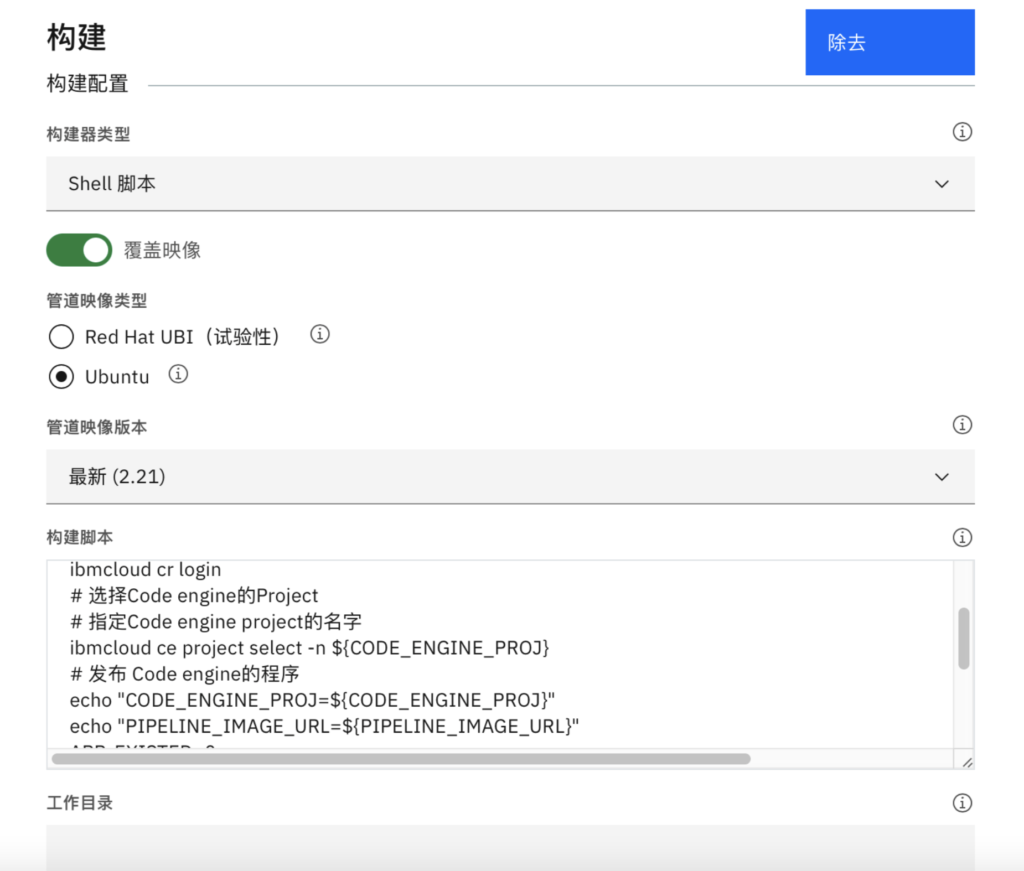Click the '# 指定Code engine project的名字' comment line
This screenshot has height=871, width=1024.
216,622
